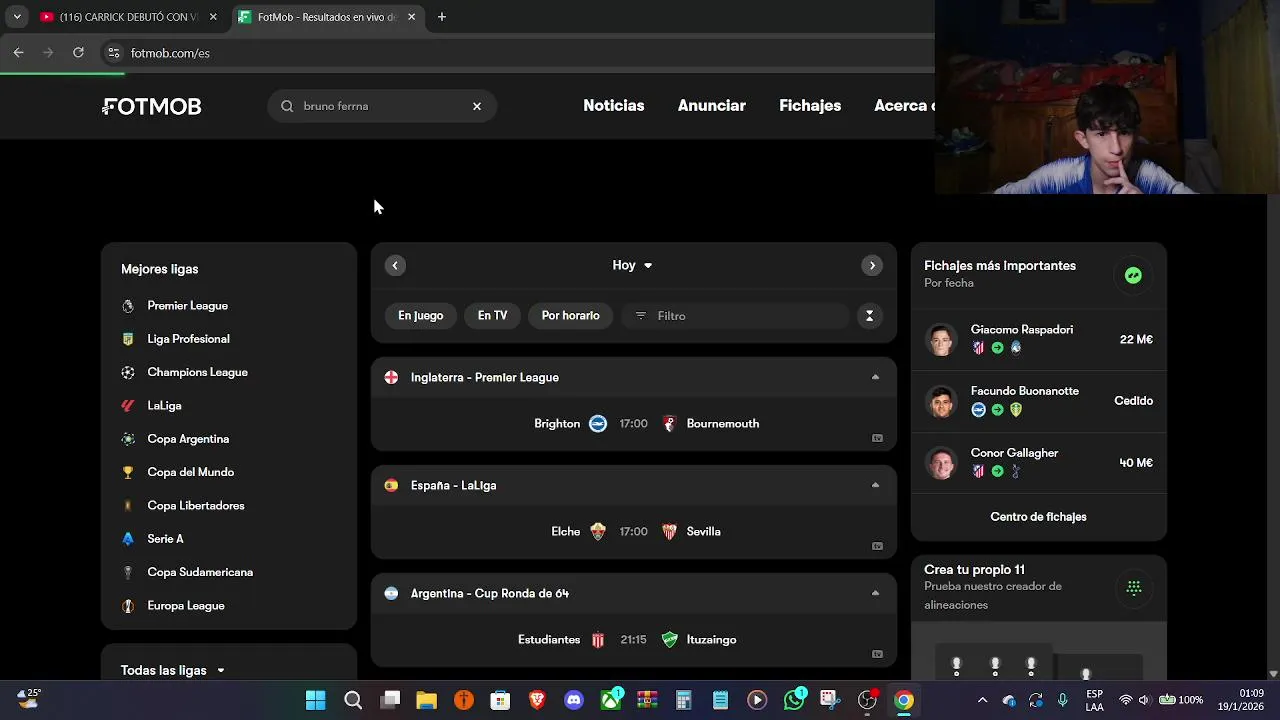Click the lineup builder grid icon
The width and height of the screenshot is (1280, 720).
(1133, 588)
